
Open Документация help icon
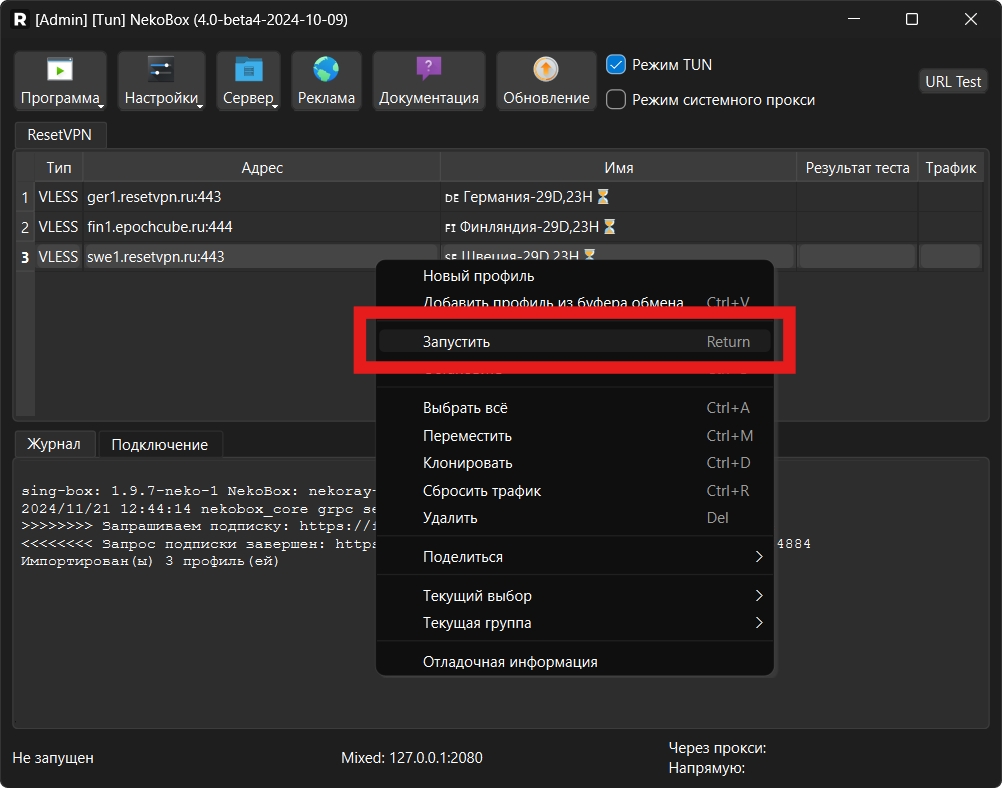point(428,70)
